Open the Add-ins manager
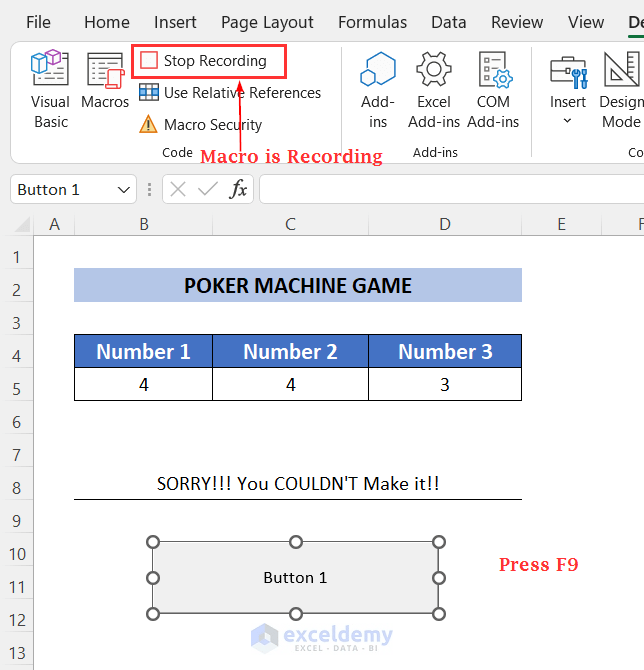 coord(378,90)
